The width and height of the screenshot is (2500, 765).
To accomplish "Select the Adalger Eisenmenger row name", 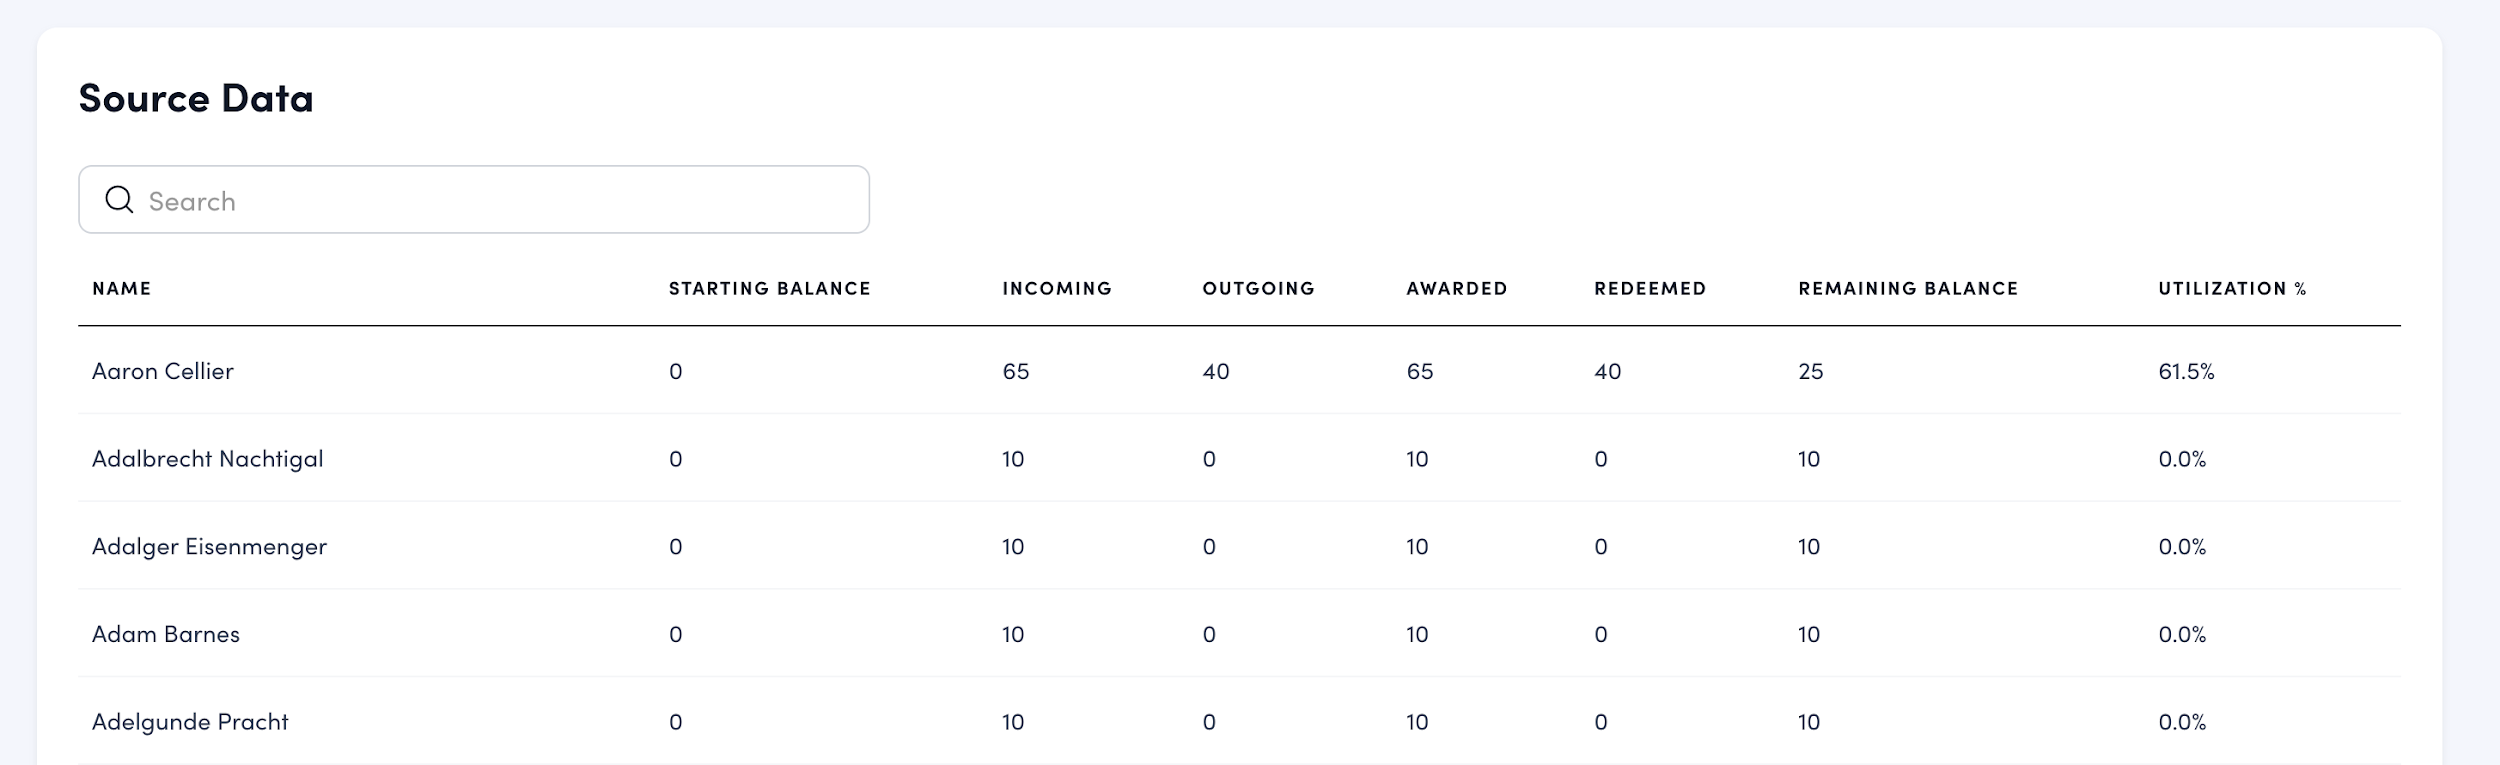I will (x=210, y=546).
